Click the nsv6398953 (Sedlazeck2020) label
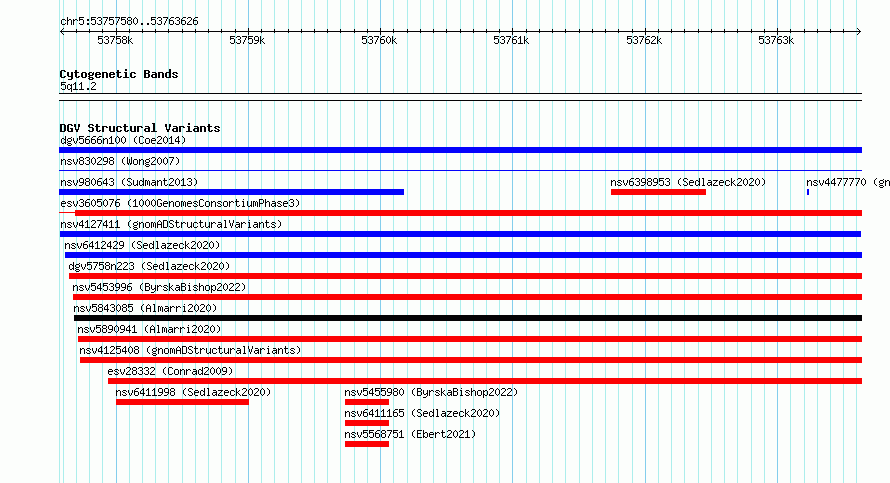This screenshot has height=483, width=890. (688, 182)
